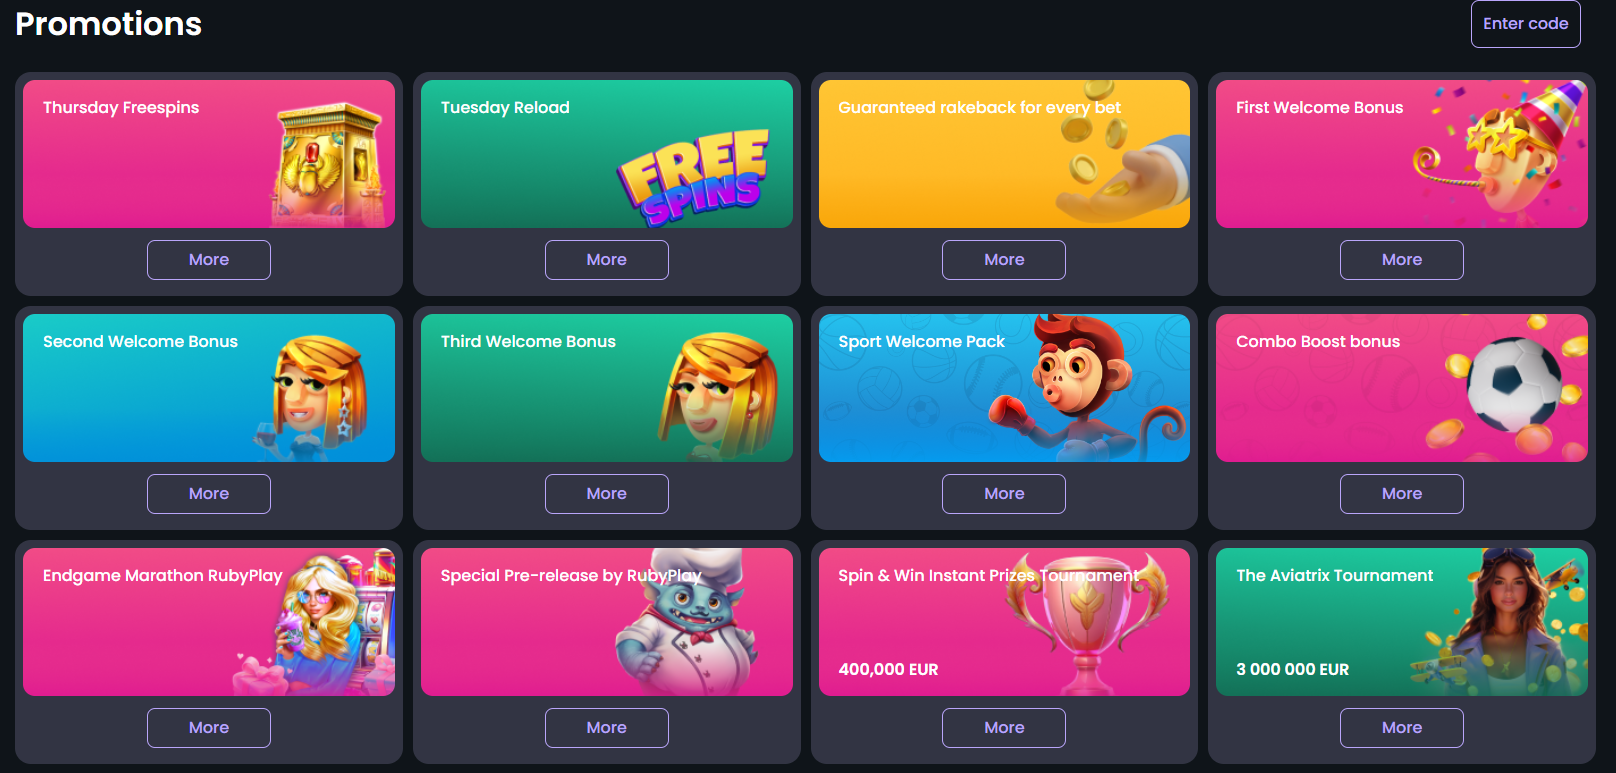1616x773 pixels.
Task: Open the Spin & Win Instant Prizes trophy banner
Action: tap(1004, 622)
